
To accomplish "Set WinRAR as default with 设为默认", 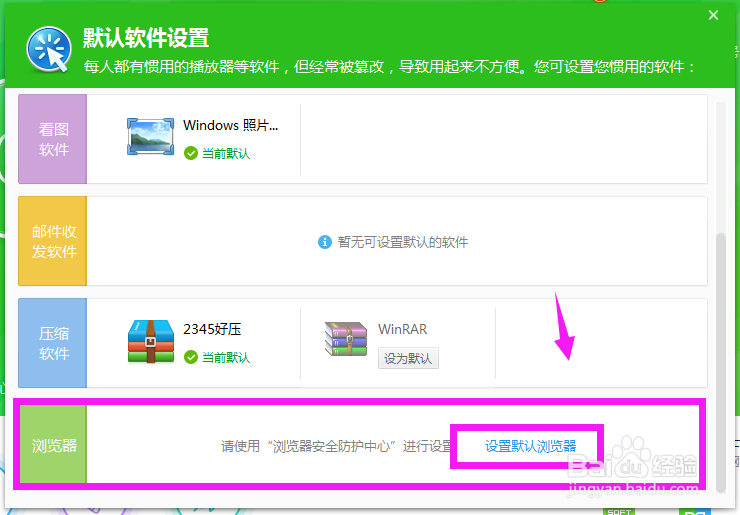I will point(408,358).
